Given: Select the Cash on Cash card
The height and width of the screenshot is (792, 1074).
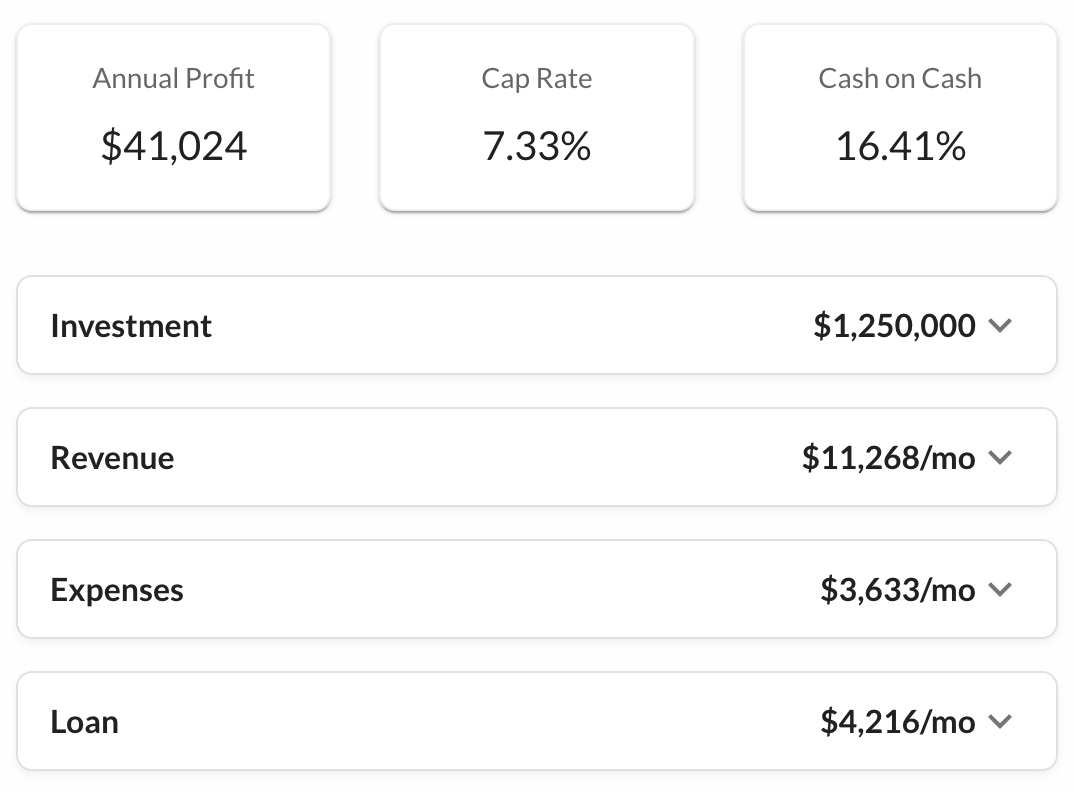Looking at the screenshot, I should 899,117.
